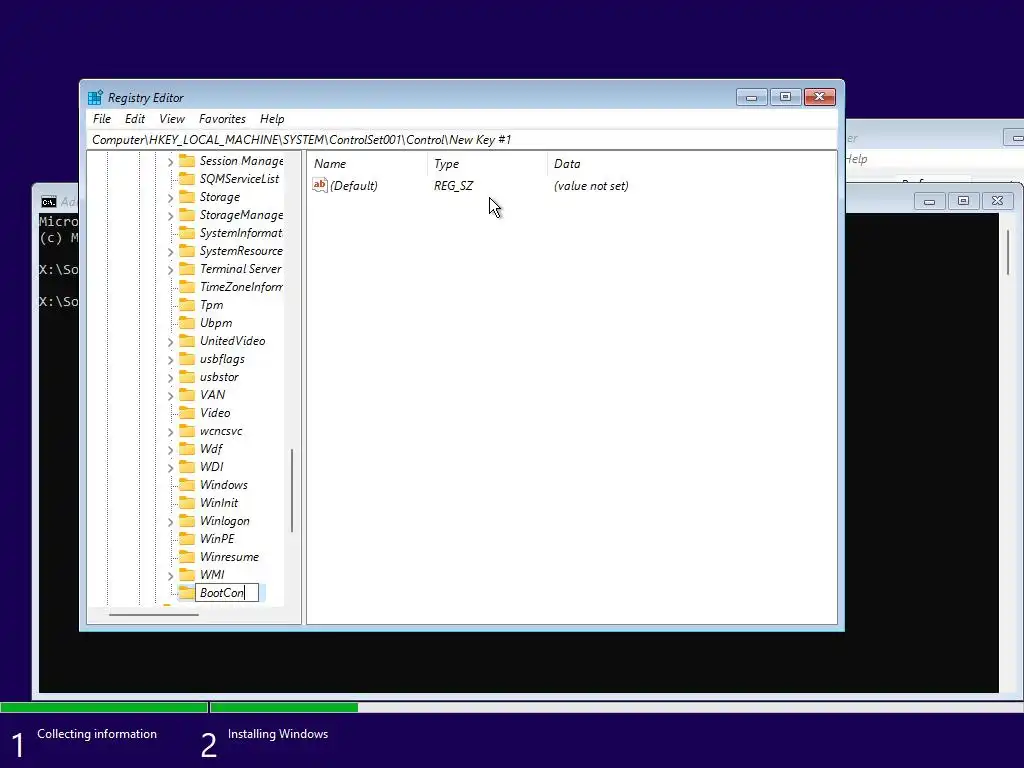
Task: Click the Session Manager folder icon
Action: click(187, 161)
